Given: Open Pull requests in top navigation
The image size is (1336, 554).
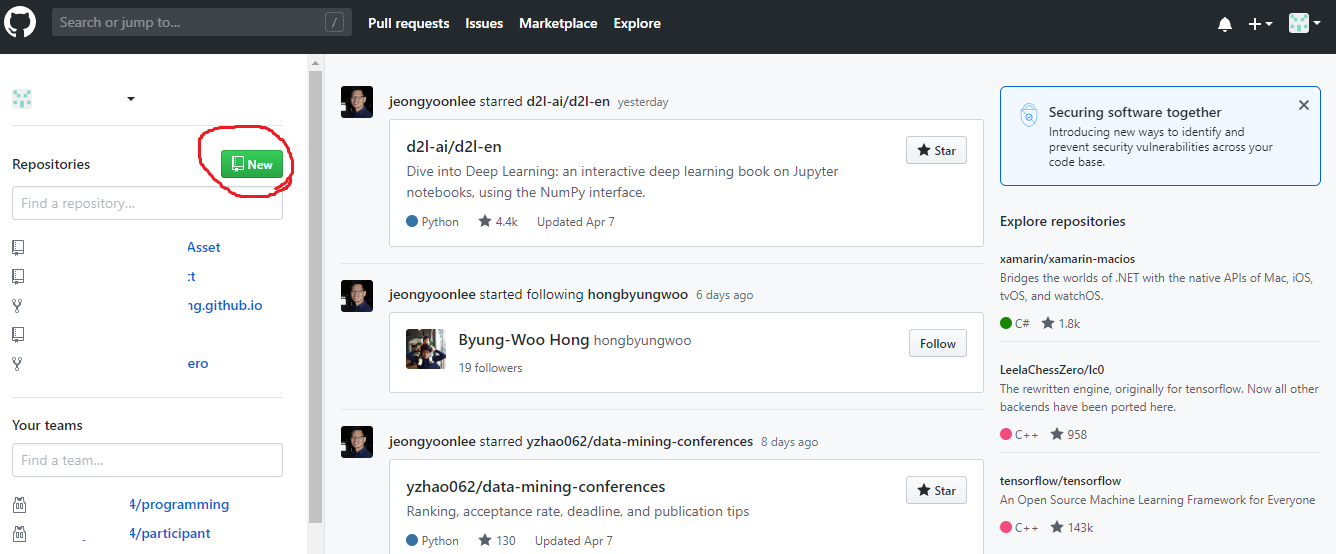Looking at the screenshot, I should (x=408, y=23).
